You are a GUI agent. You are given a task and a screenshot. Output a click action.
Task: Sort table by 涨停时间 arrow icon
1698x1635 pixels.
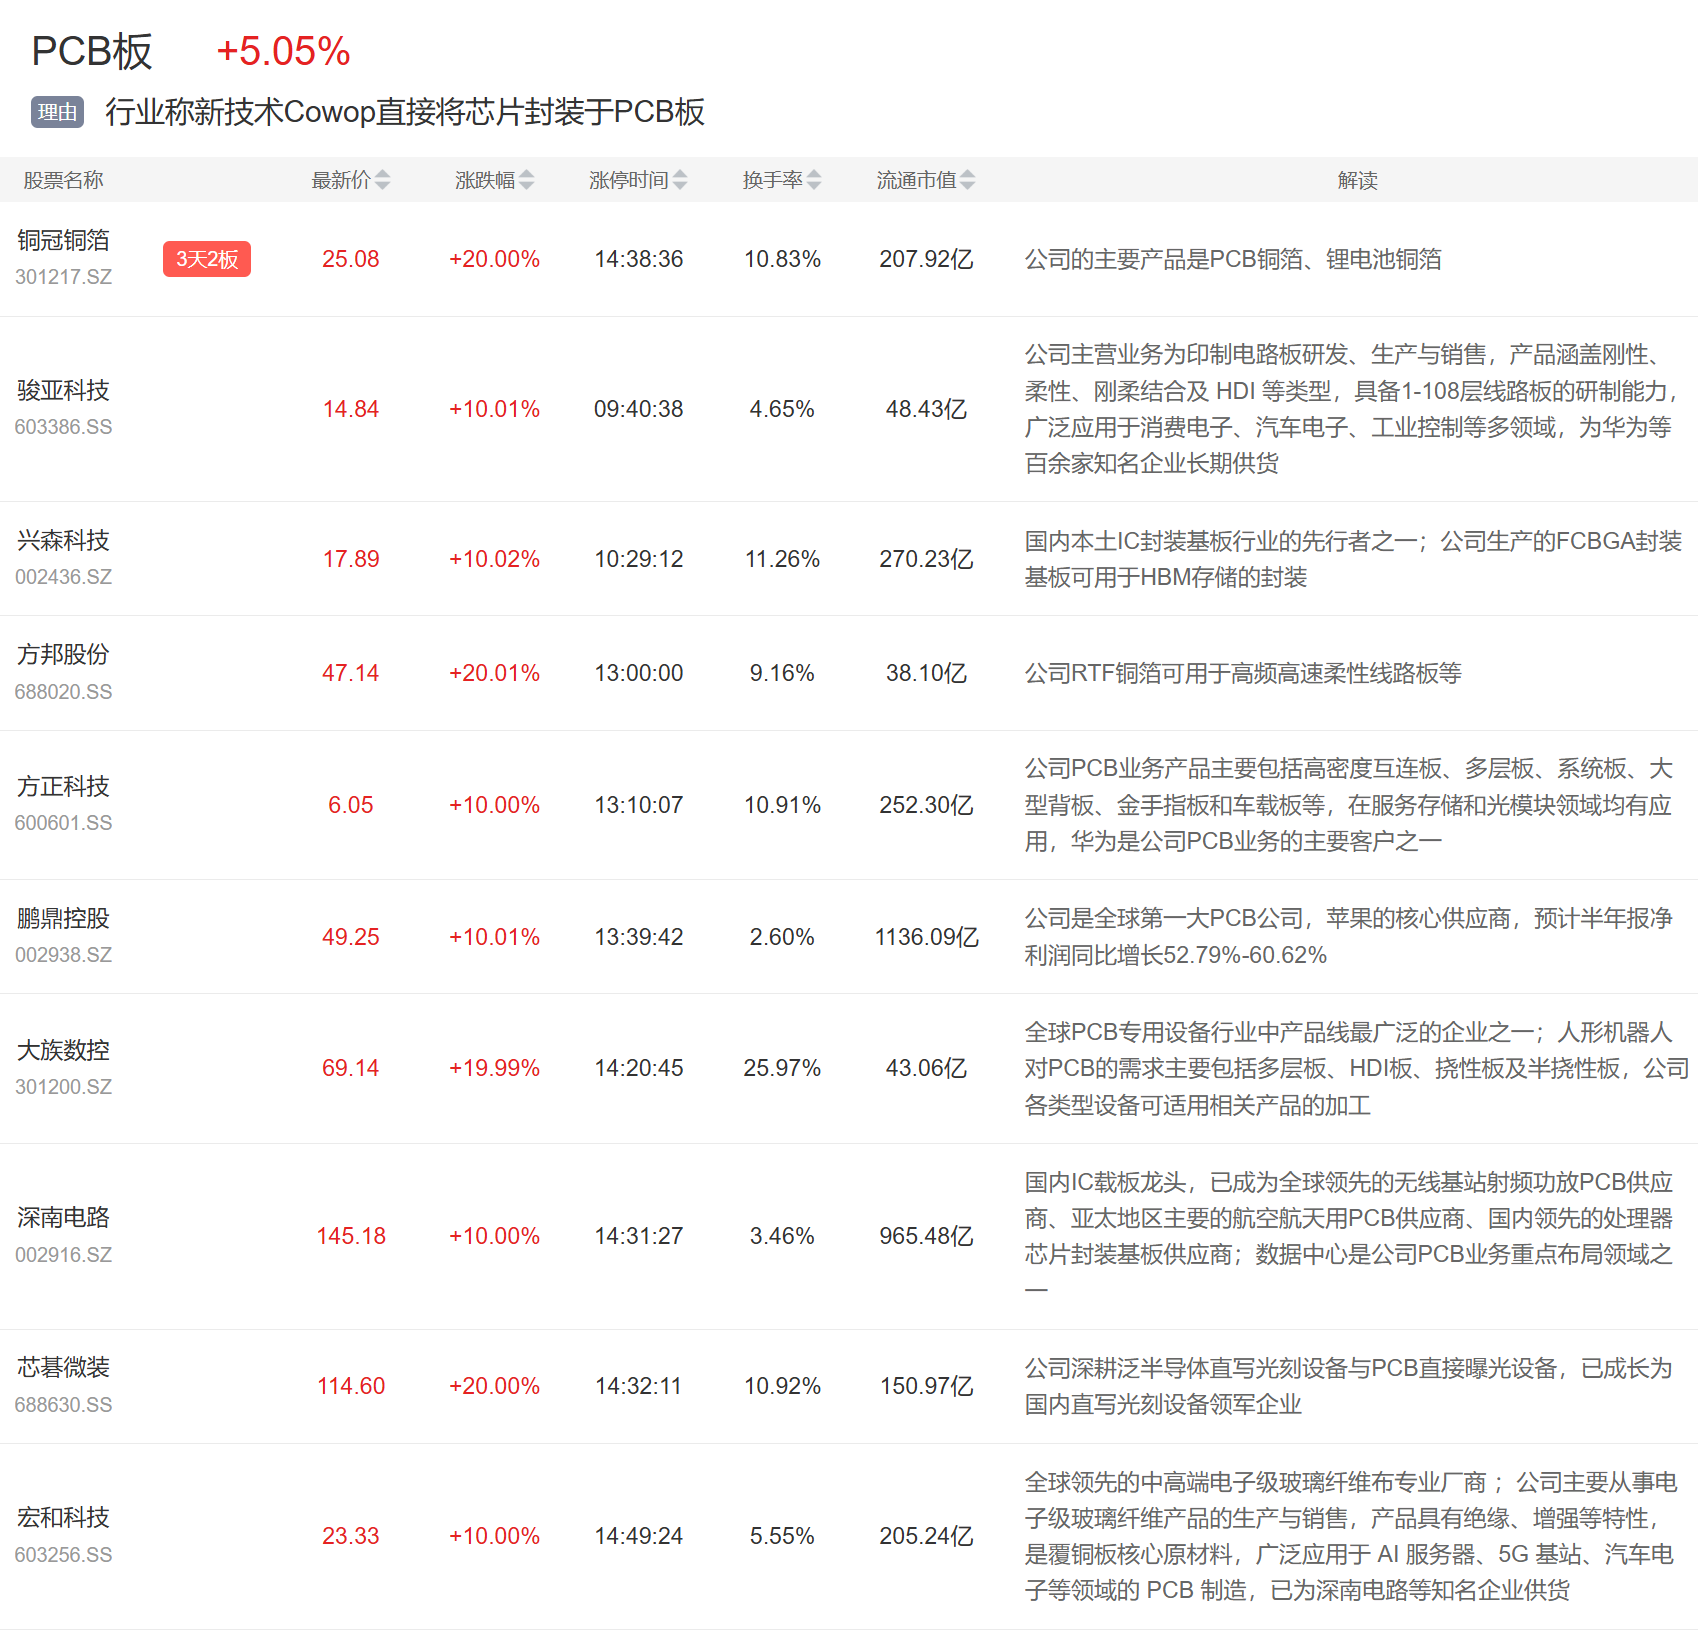click(680, 180)
